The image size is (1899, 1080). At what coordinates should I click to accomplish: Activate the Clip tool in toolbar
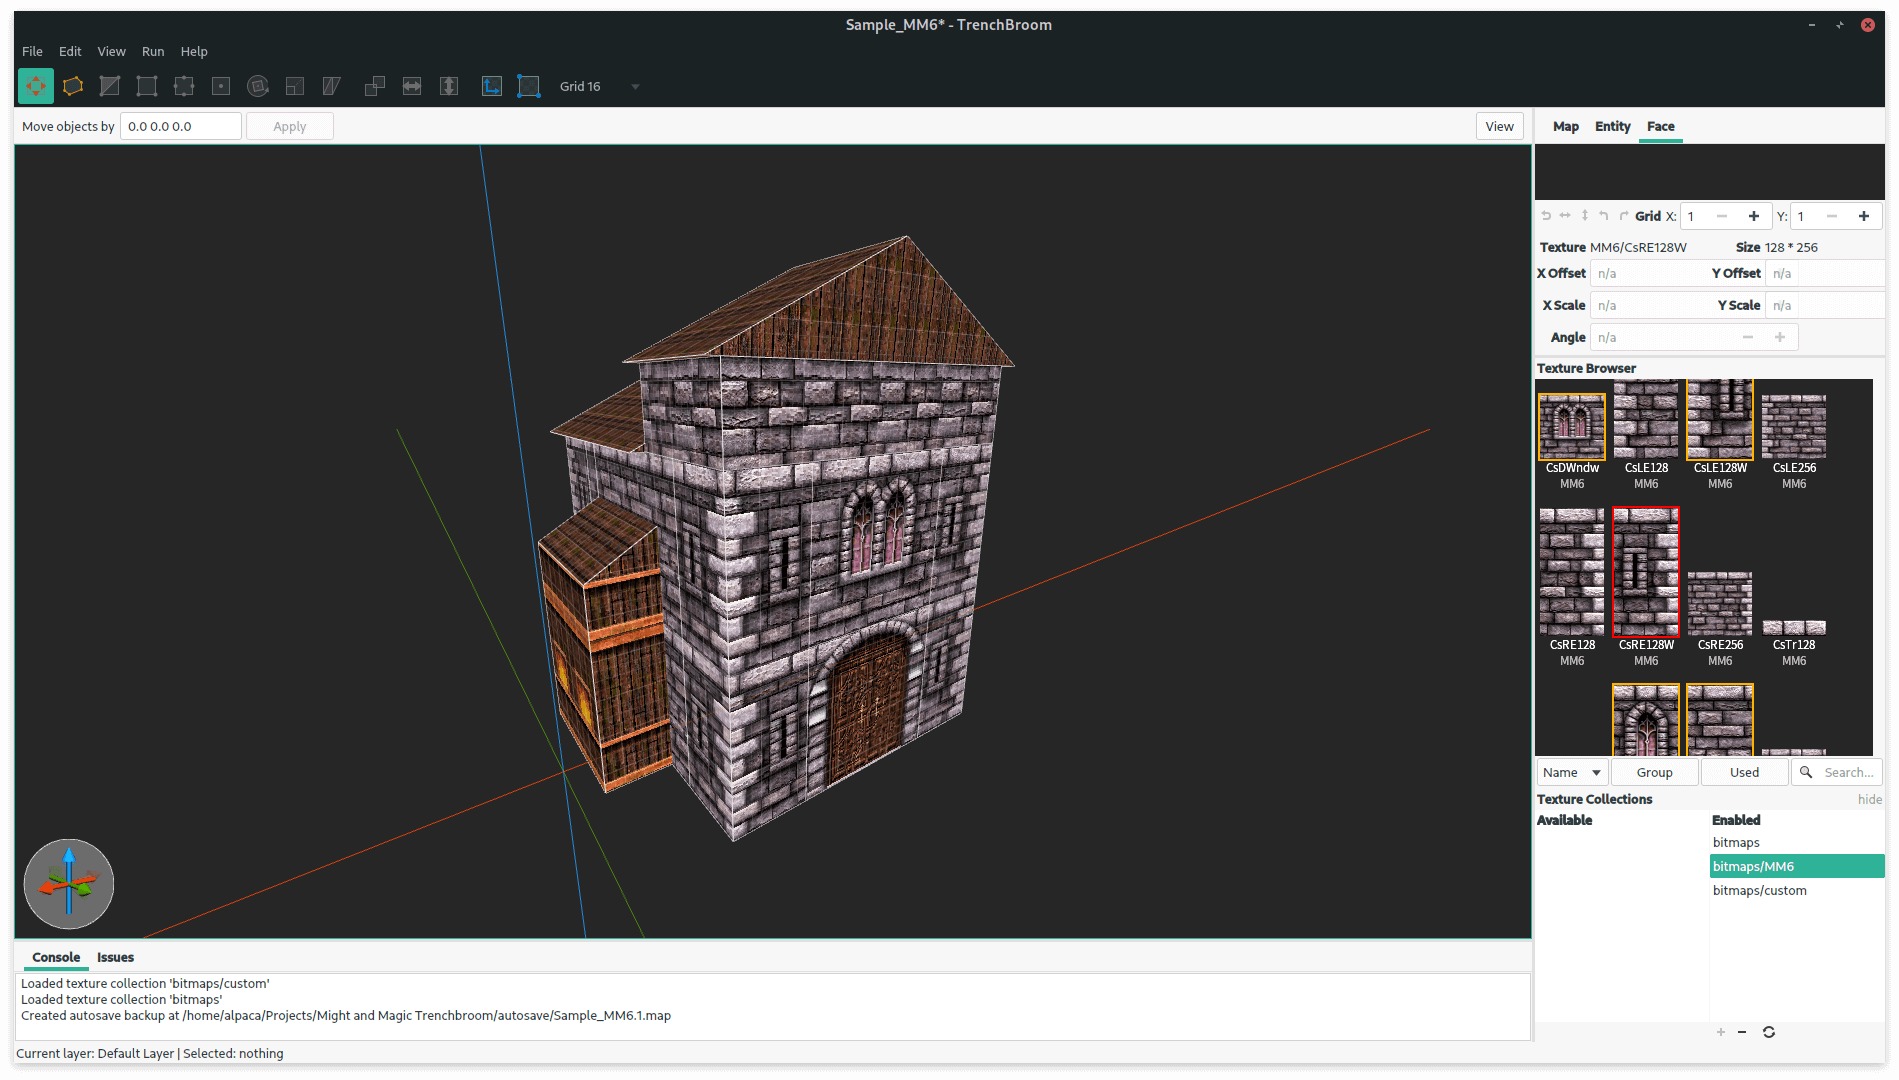pos(110,87)
